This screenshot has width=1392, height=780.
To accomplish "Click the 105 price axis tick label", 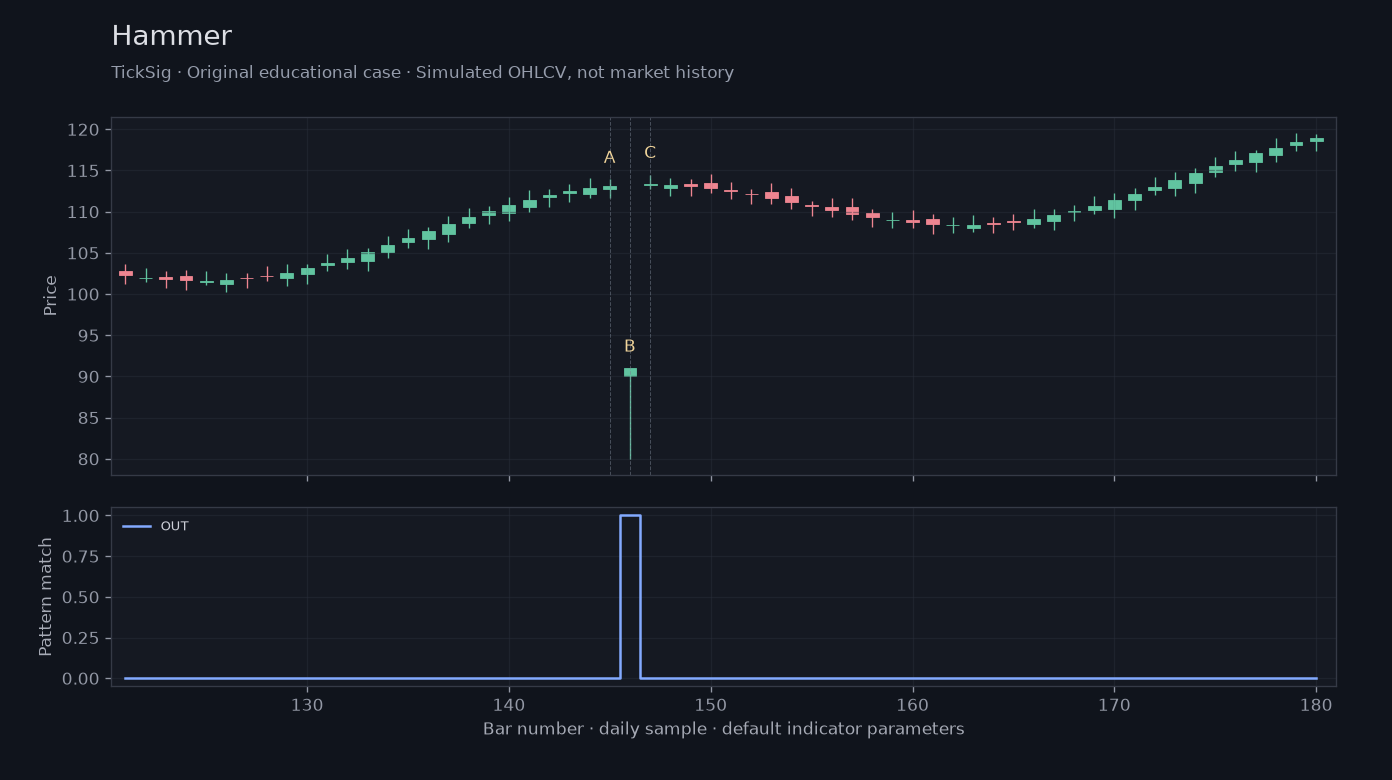I will tap(84, 254).
